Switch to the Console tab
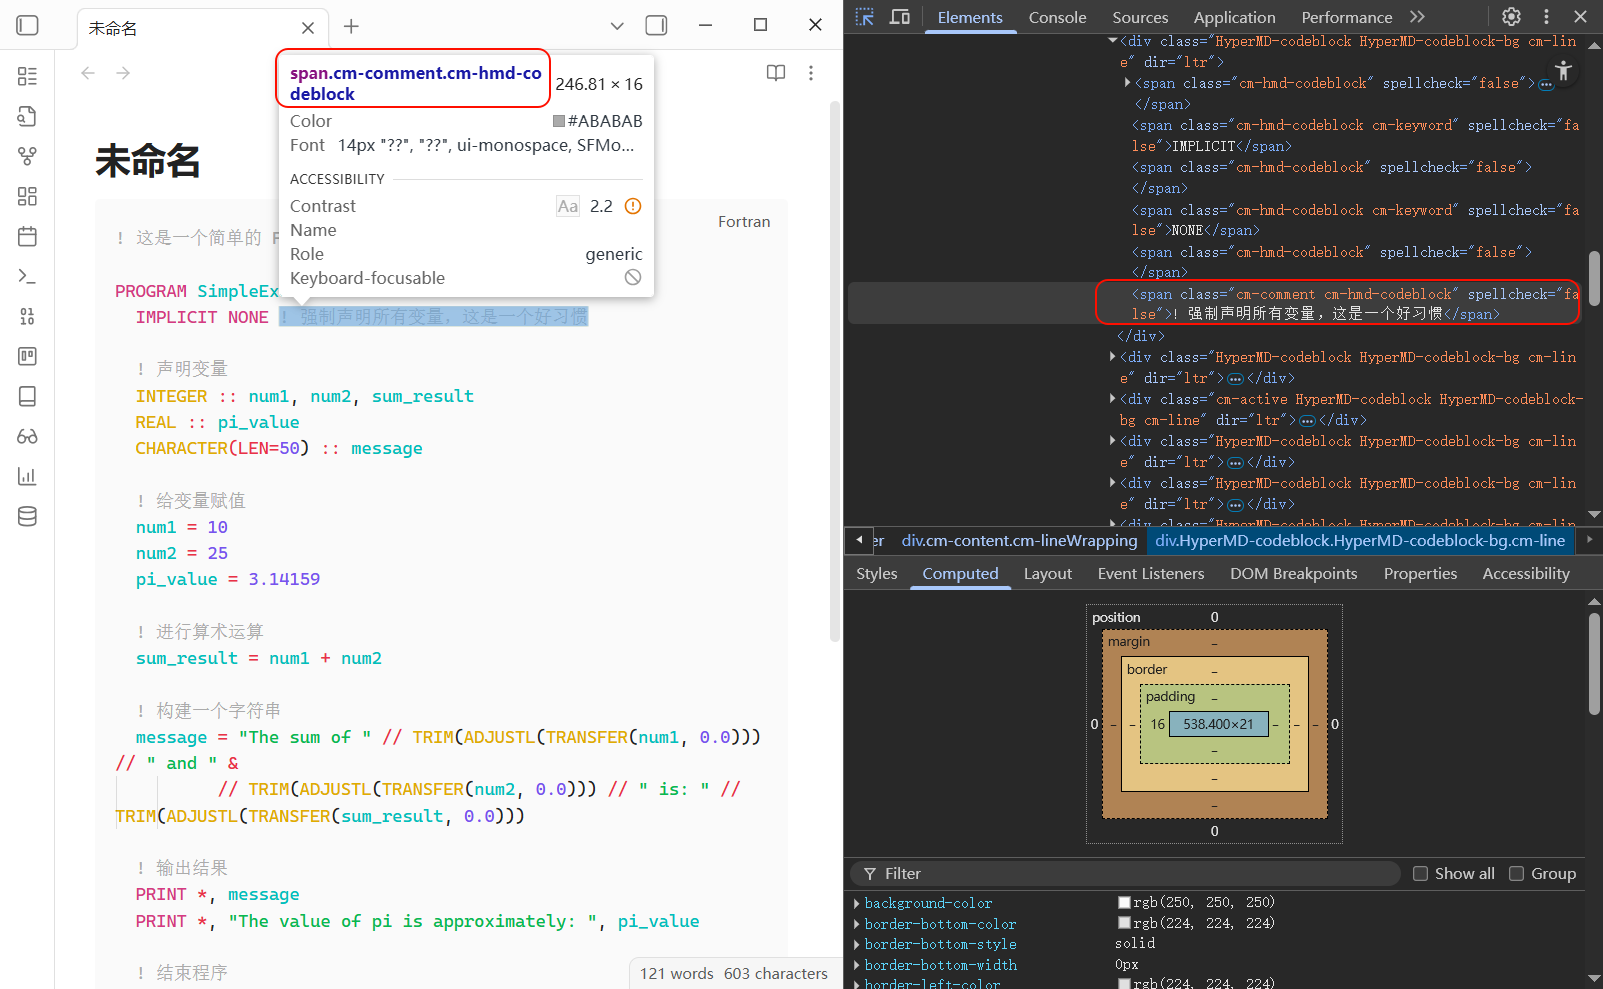 point(1057,17)
